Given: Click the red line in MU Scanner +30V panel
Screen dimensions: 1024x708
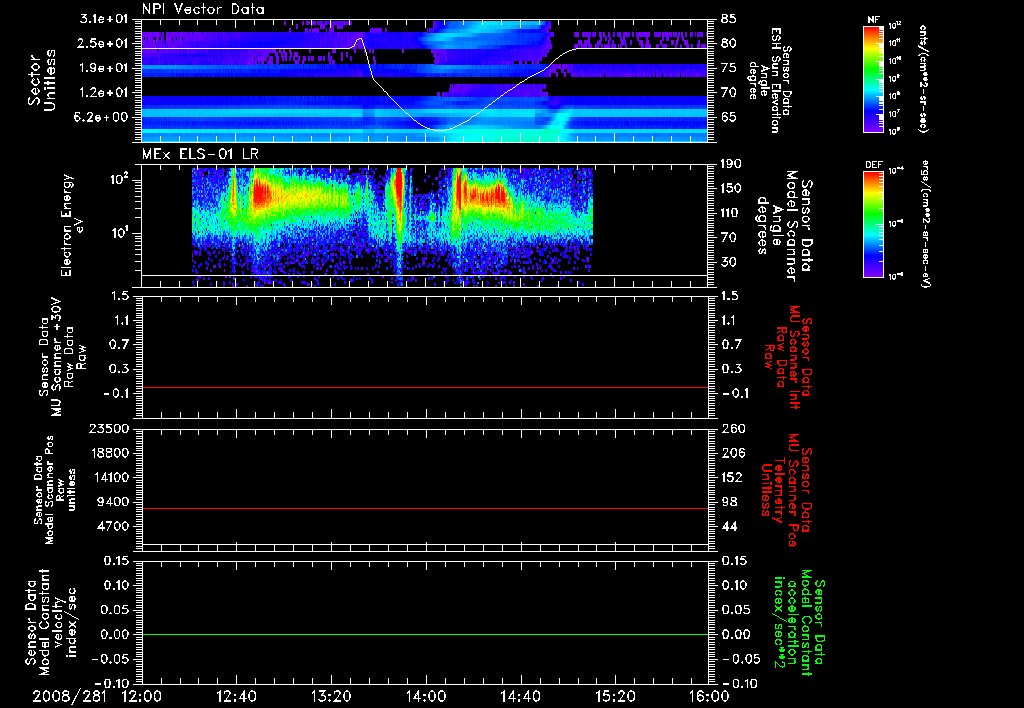Looking at the screenshot, I should point(424,387).
